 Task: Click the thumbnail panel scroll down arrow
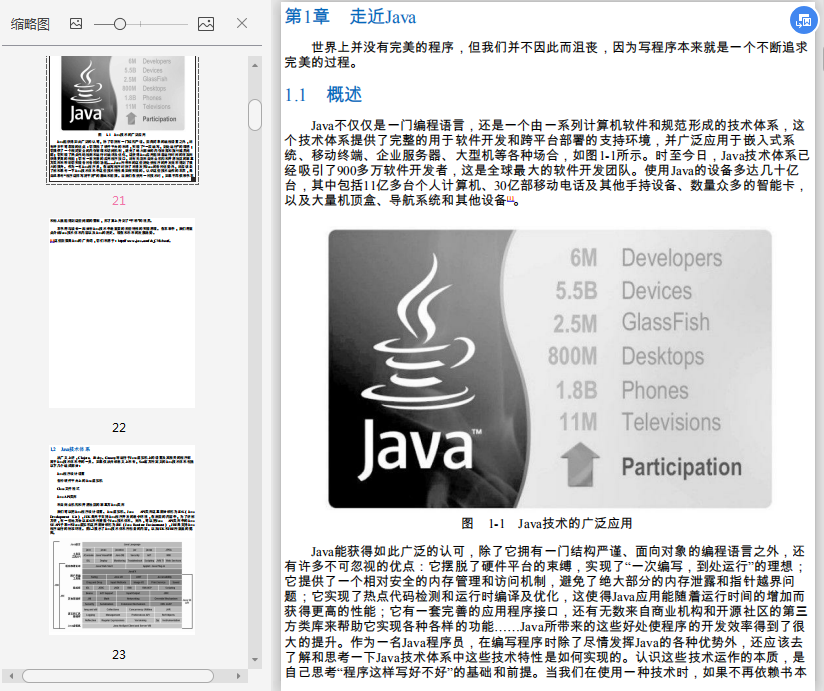255,659
